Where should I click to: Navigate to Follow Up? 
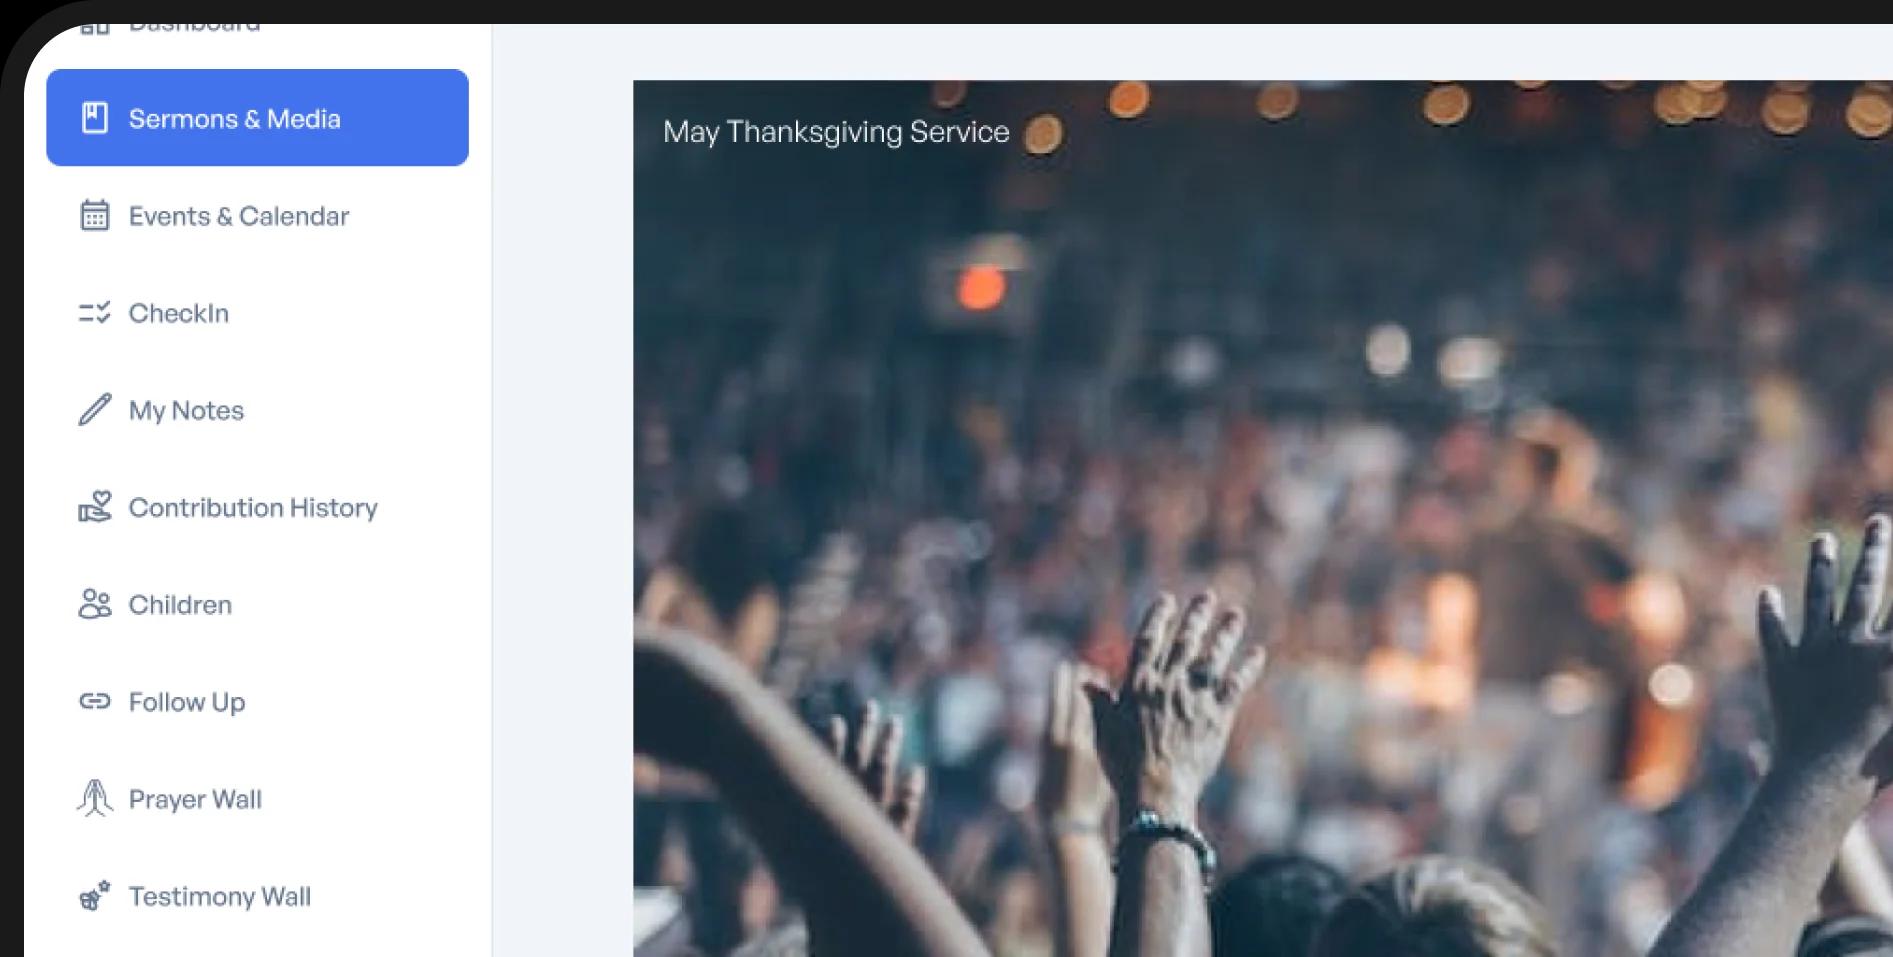(257, 701)
